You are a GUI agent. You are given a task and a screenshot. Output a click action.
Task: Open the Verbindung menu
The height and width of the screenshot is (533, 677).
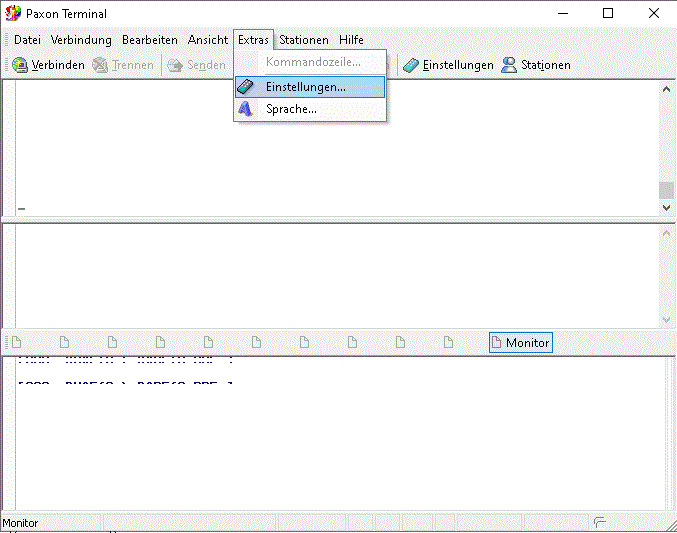pos(81,40)
